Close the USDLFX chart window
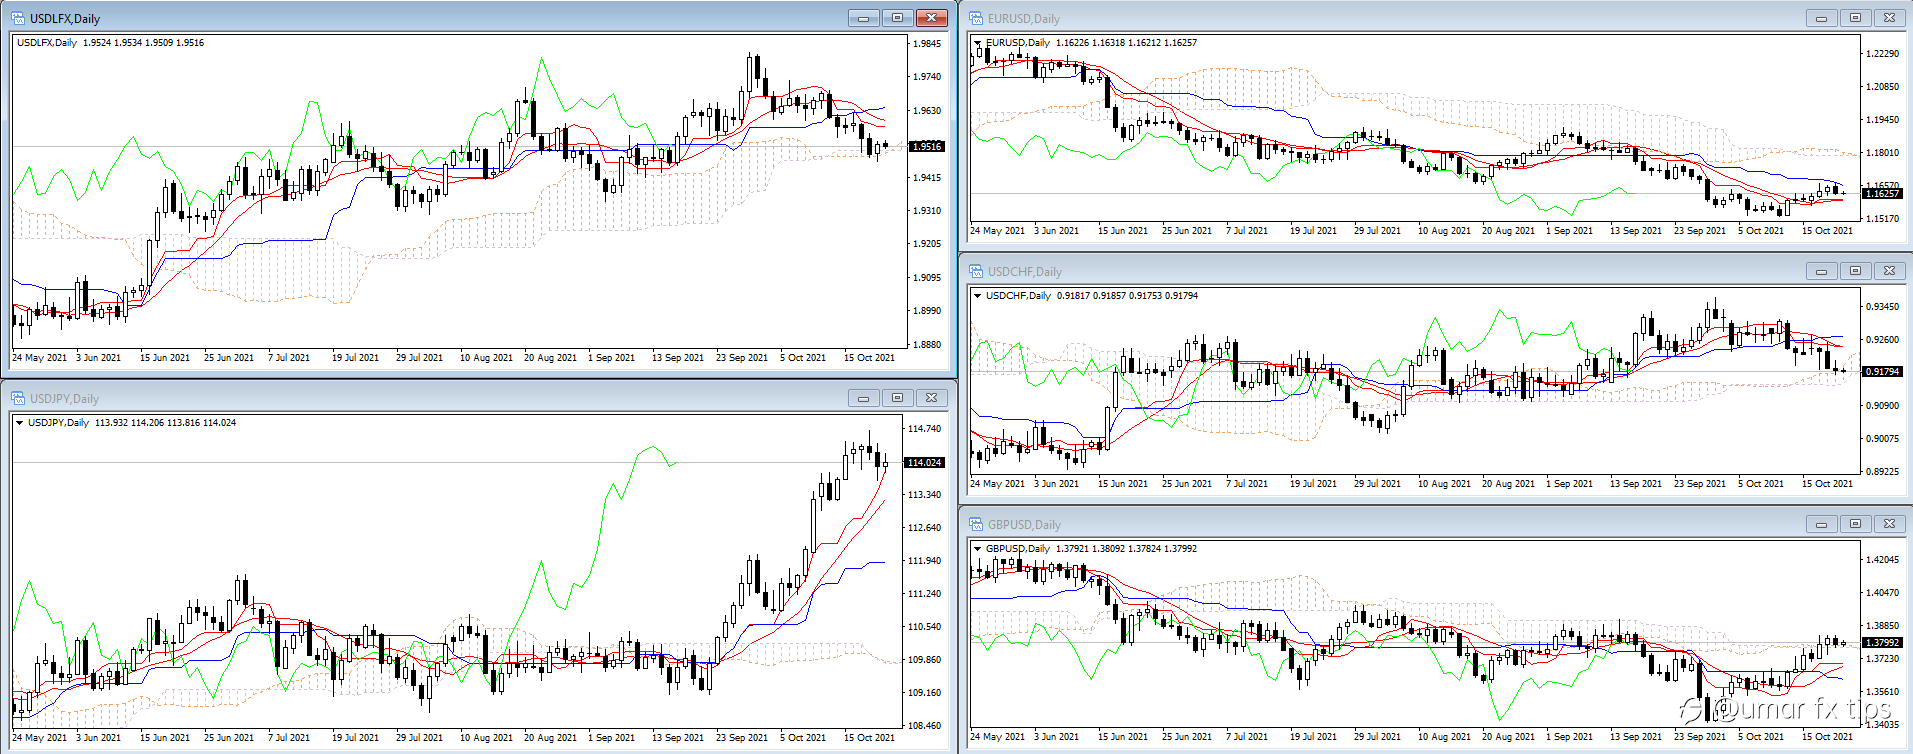Viewport: 1913px width, 754px height. click(x=931, y=18)
